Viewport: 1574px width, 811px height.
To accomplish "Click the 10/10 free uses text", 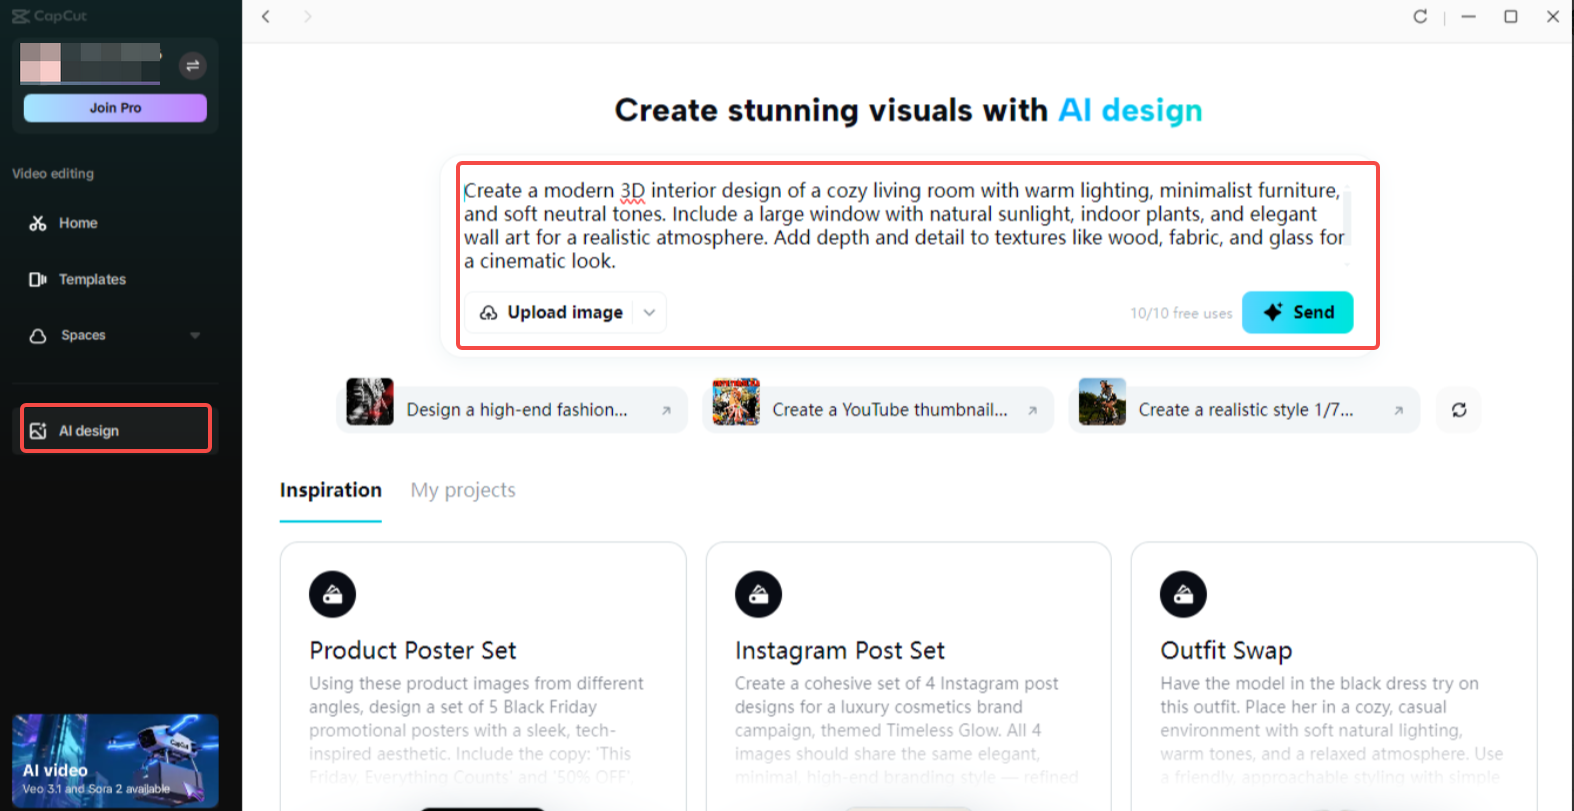I will click(1181, 313).
